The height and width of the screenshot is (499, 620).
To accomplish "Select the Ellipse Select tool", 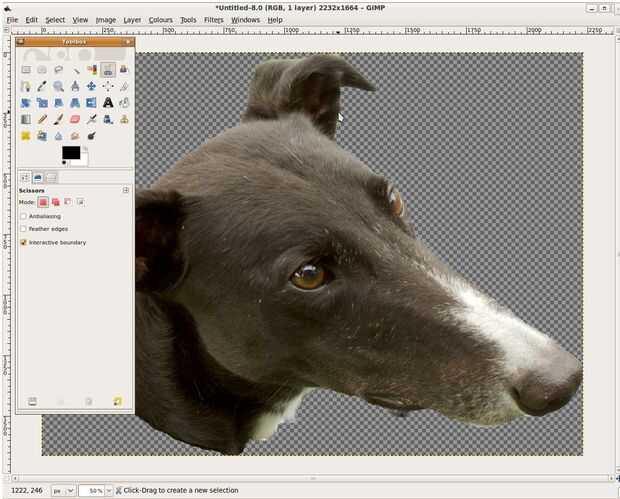I will click(x=42, y=70).
